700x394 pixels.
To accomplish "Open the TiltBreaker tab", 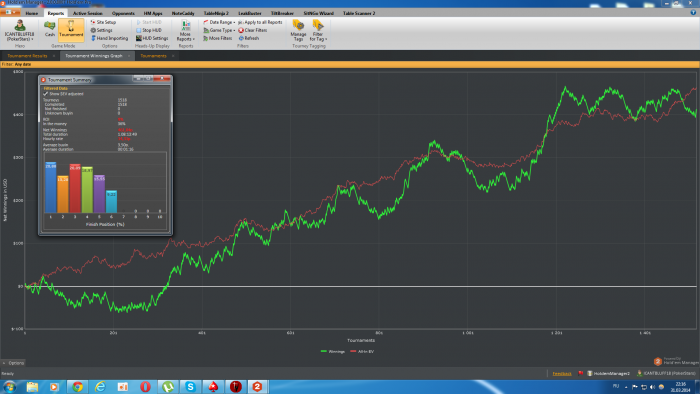I will coord(282,13).
